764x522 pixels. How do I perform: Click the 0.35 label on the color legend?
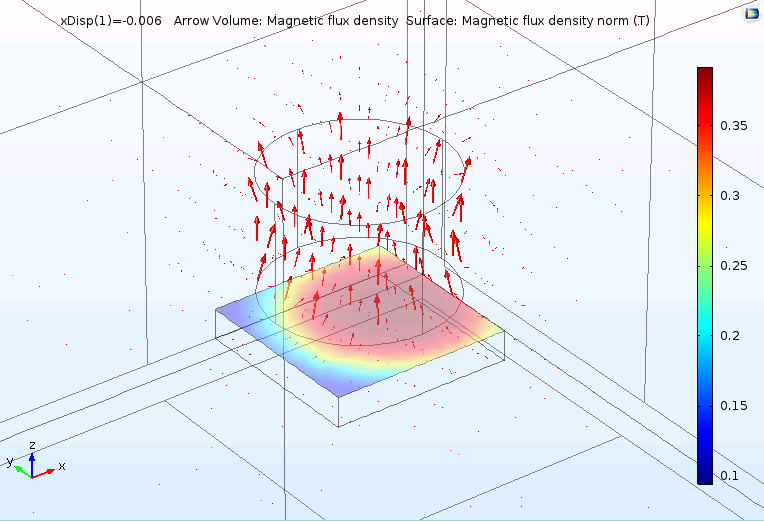pyautogui.click(x=735, y=125)
